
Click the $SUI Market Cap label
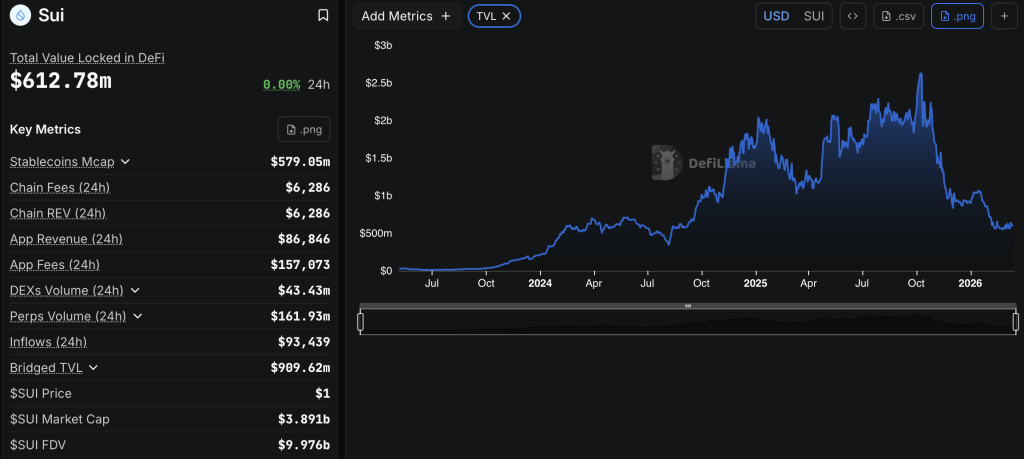(59, 419)
